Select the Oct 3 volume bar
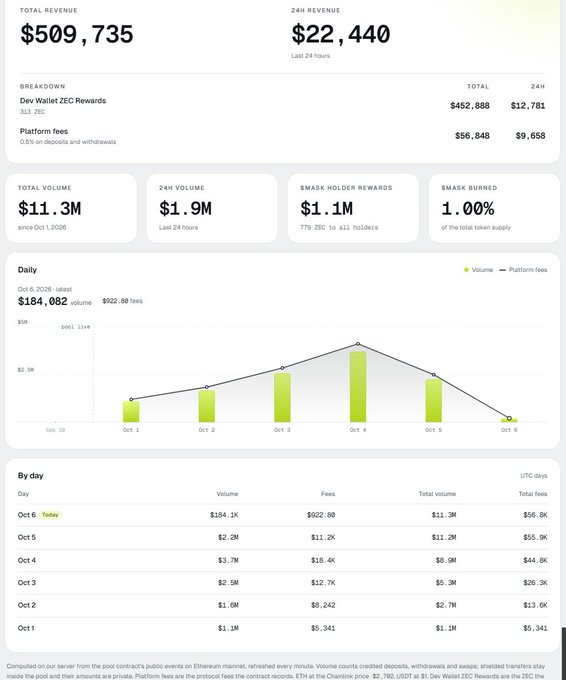The height and width of the screenshot is (680, 566). (x=282, y=397)
